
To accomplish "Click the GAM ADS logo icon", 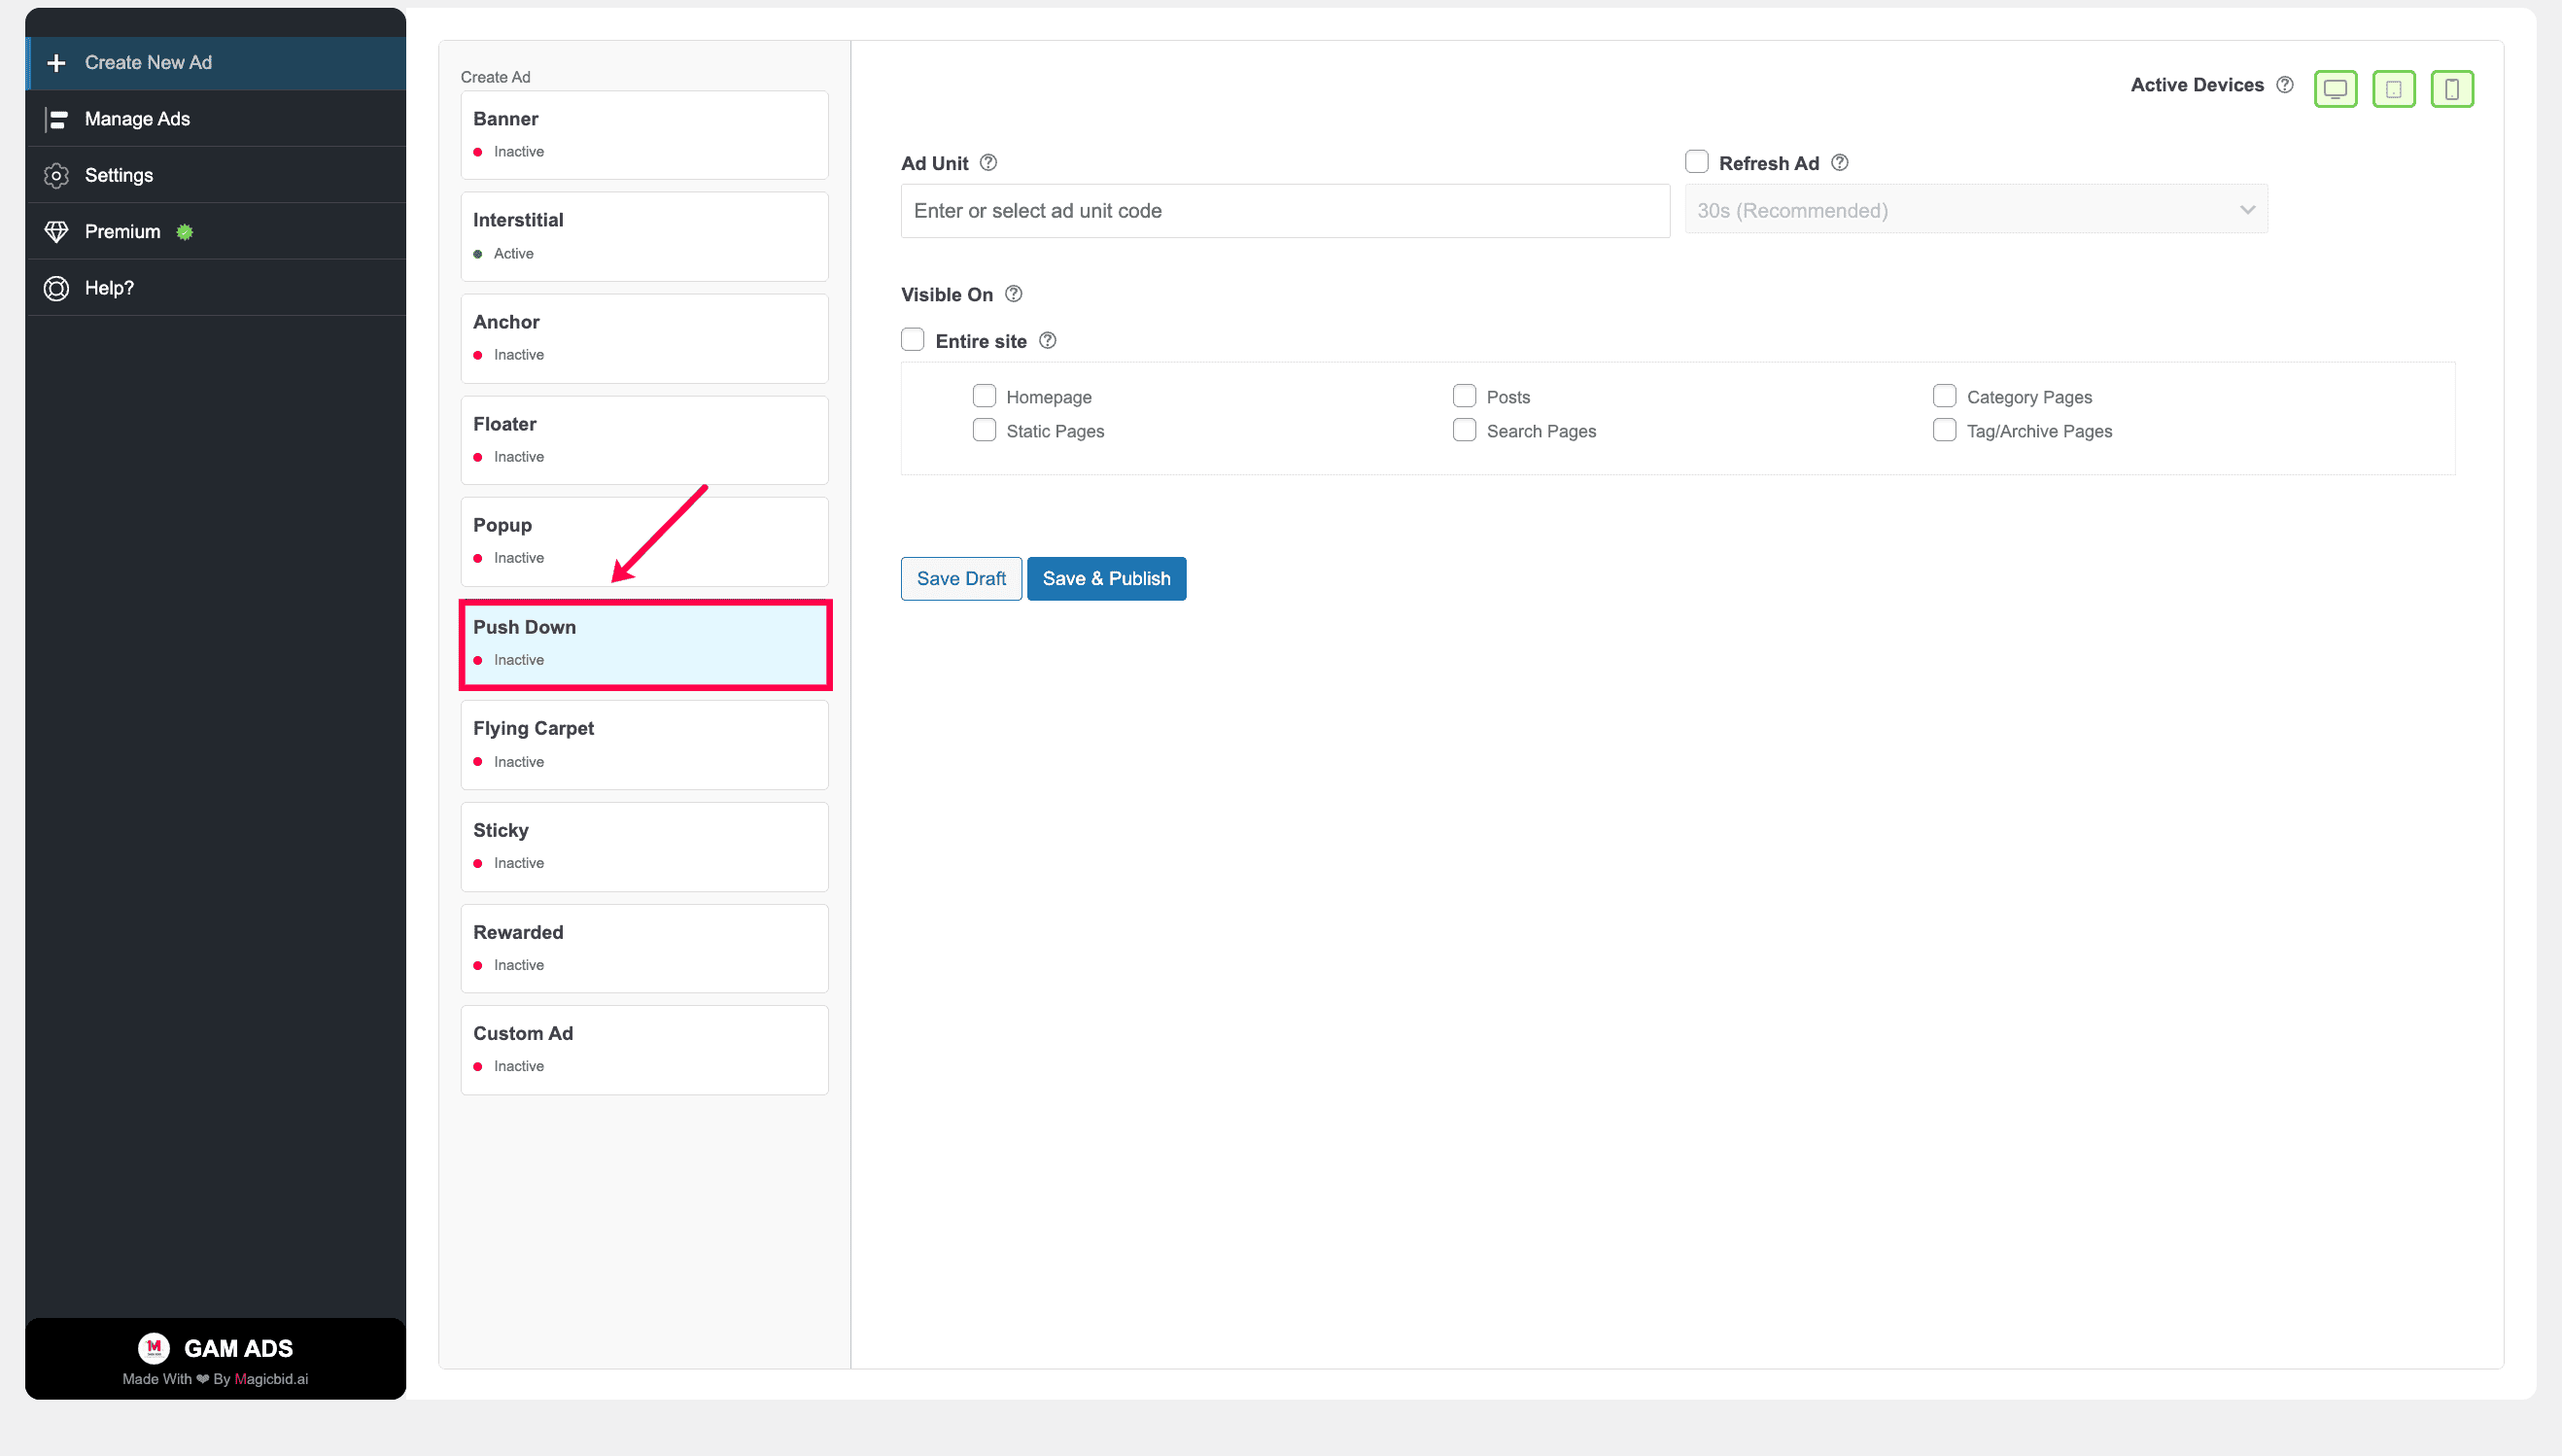I will click(154, 1347).
